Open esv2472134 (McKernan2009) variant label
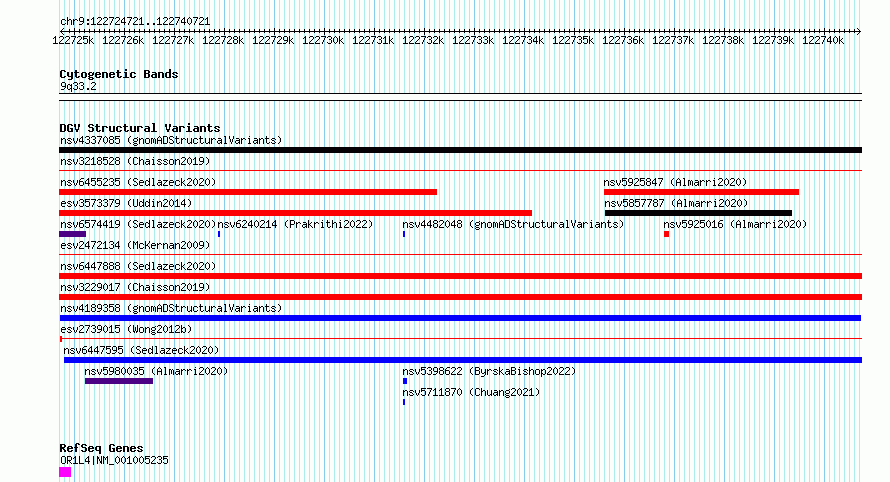 pos(135,245)
